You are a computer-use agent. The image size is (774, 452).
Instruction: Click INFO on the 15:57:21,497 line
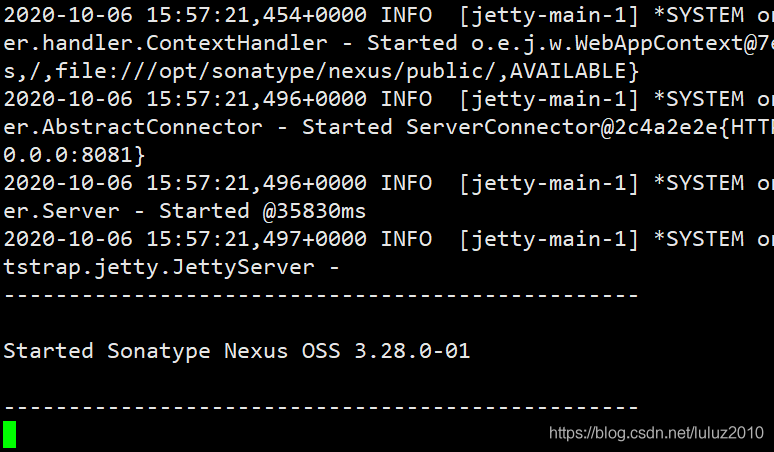pos(407,239)
